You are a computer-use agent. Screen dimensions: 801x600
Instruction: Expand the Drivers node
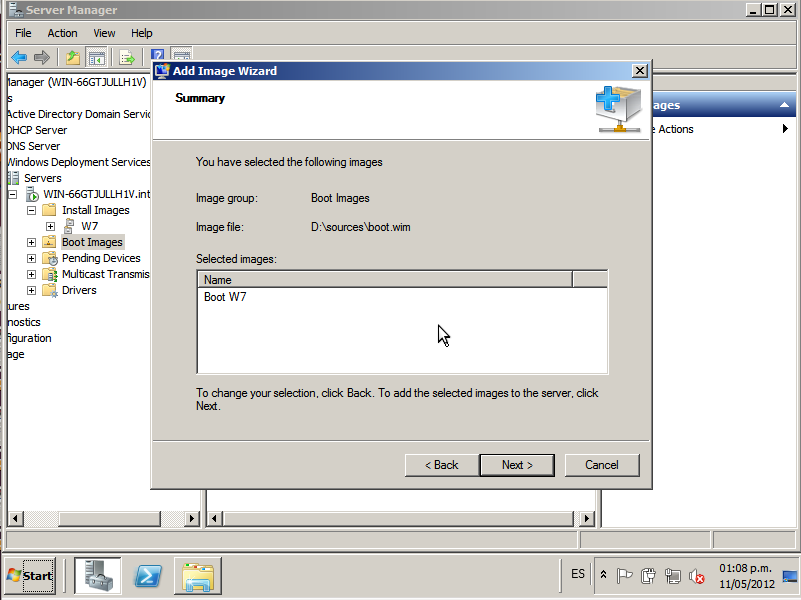pyautogui.click(x=32, y=290)
